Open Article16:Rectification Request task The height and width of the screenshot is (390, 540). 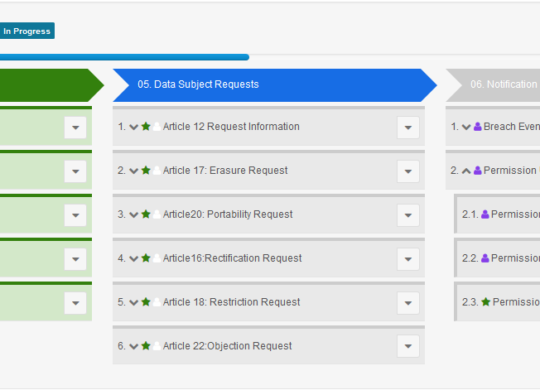[x=232, y=258]
